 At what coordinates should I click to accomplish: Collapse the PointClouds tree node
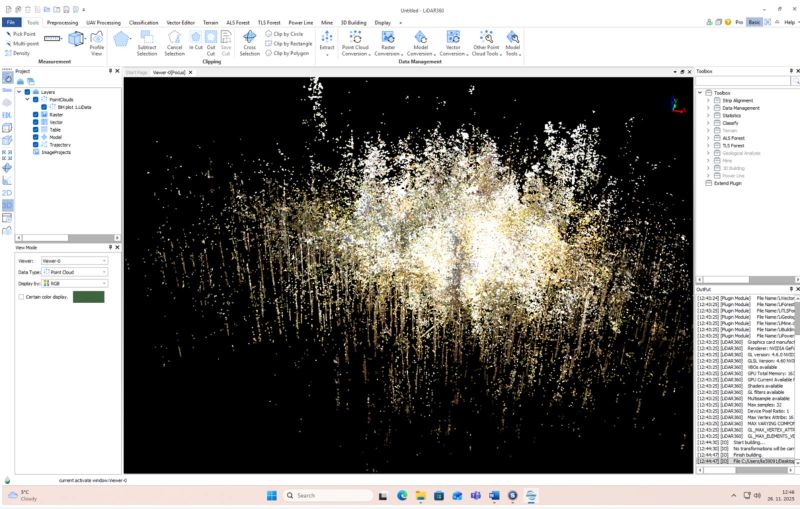(27, 100)
